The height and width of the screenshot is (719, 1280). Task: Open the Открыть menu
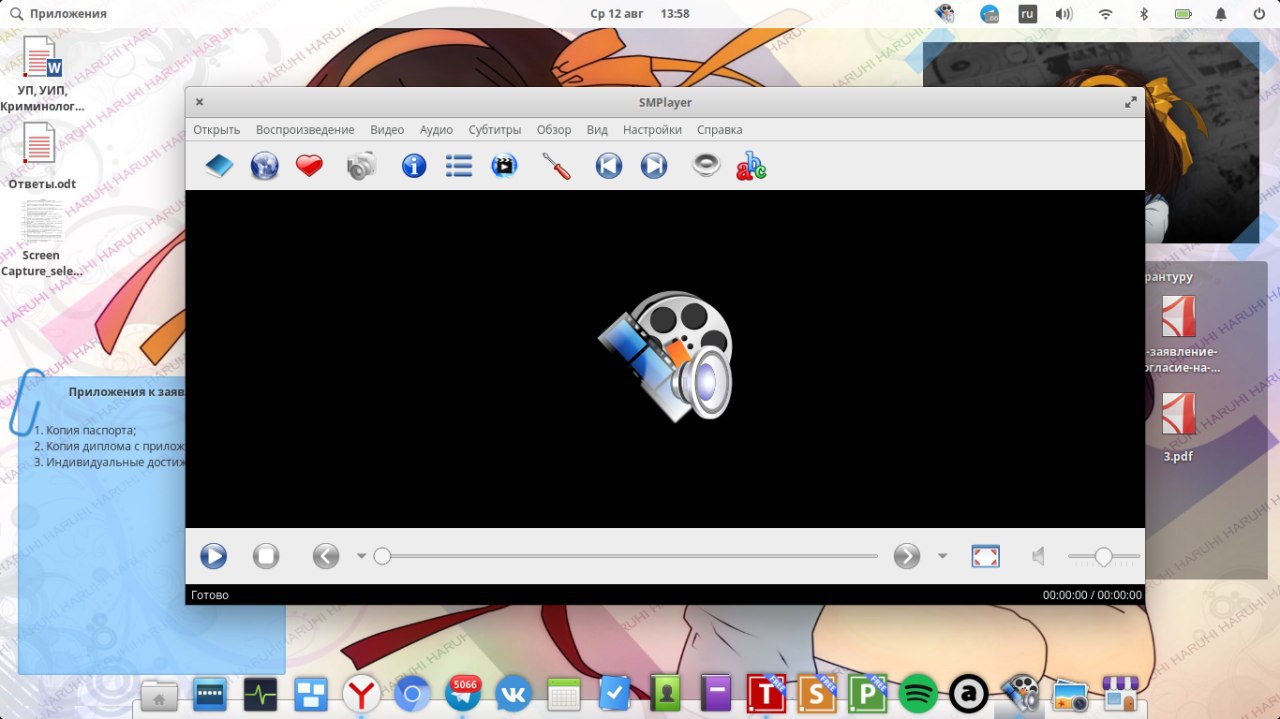(217, 130)
